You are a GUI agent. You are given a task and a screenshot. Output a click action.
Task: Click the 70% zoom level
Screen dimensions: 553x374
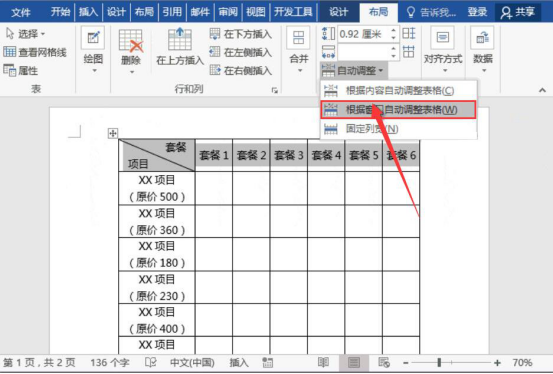pyautogui.click(x=522, y=362)
